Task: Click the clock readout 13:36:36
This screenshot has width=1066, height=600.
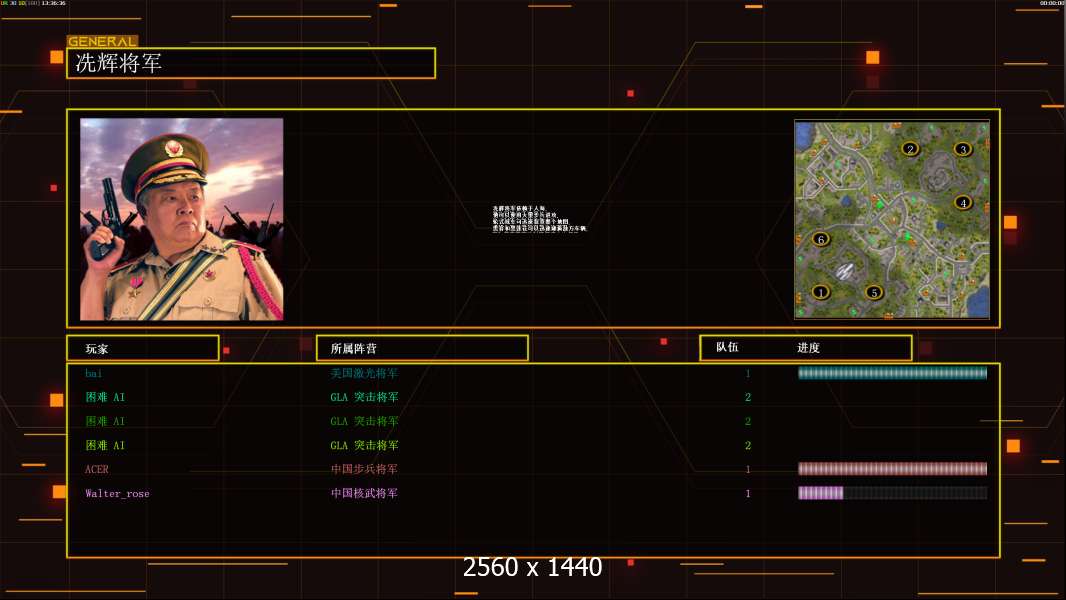Action: pyautogui.click(x=54, y=3)
